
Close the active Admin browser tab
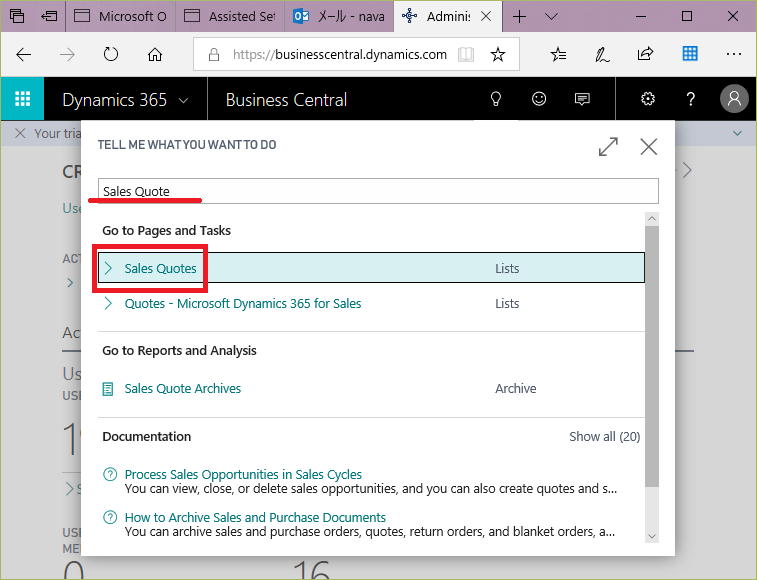pyautogui.click(x=486, y=16)
